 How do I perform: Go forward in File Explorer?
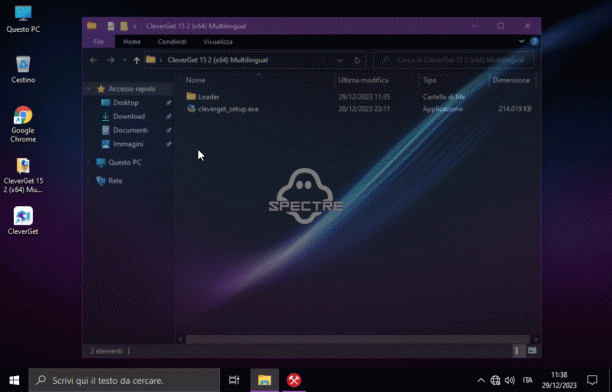pos(110,60)
